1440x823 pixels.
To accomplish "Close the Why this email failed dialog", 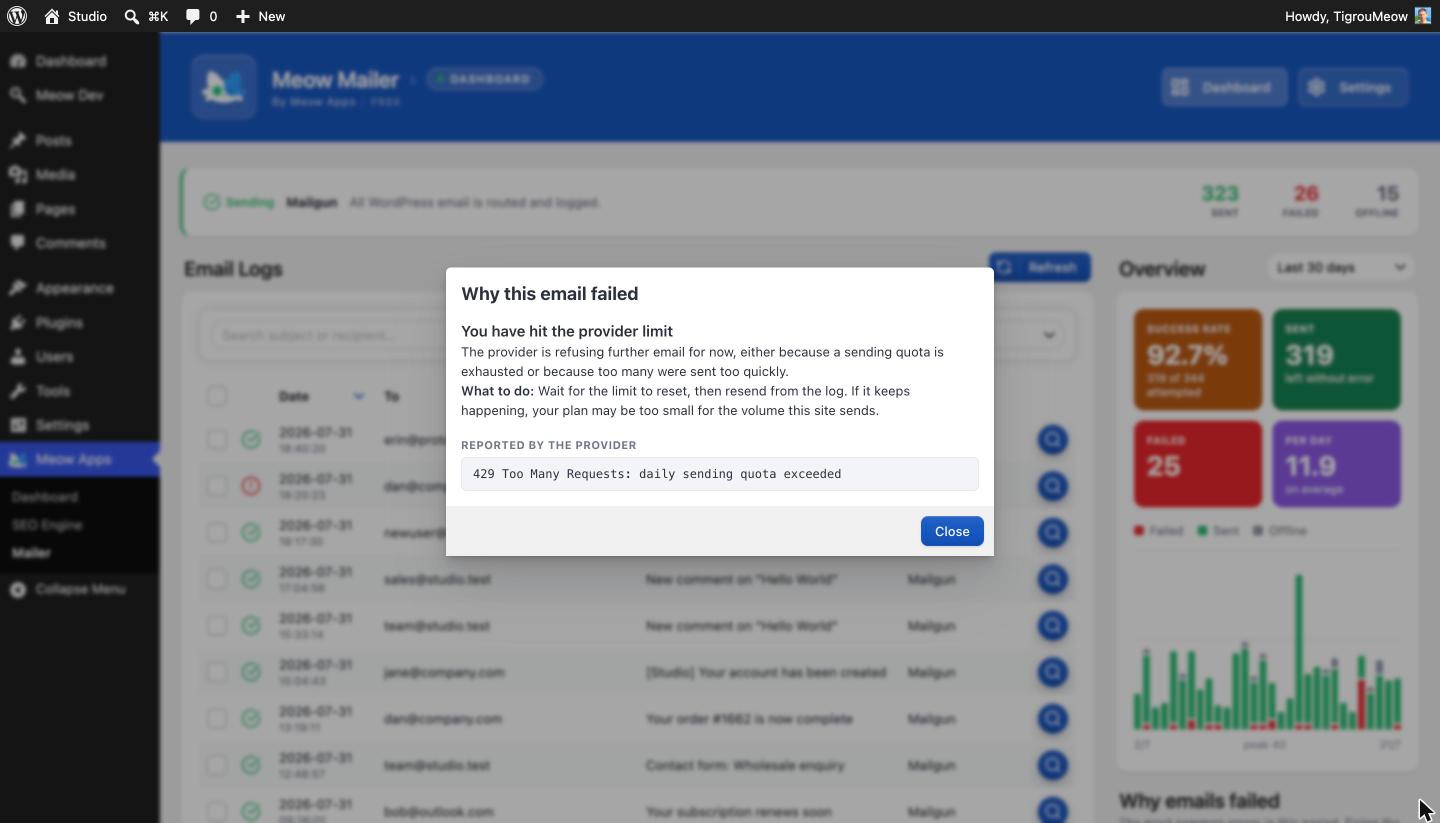I will pyautogui.click(x=952, y=531).
